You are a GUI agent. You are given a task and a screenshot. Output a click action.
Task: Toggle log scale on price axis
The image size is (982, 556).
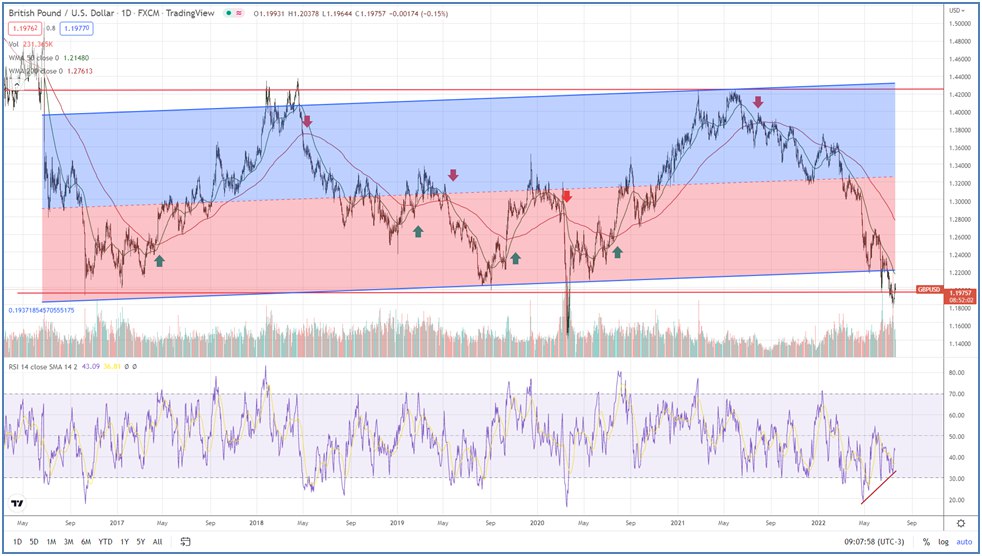coord(943,542)
